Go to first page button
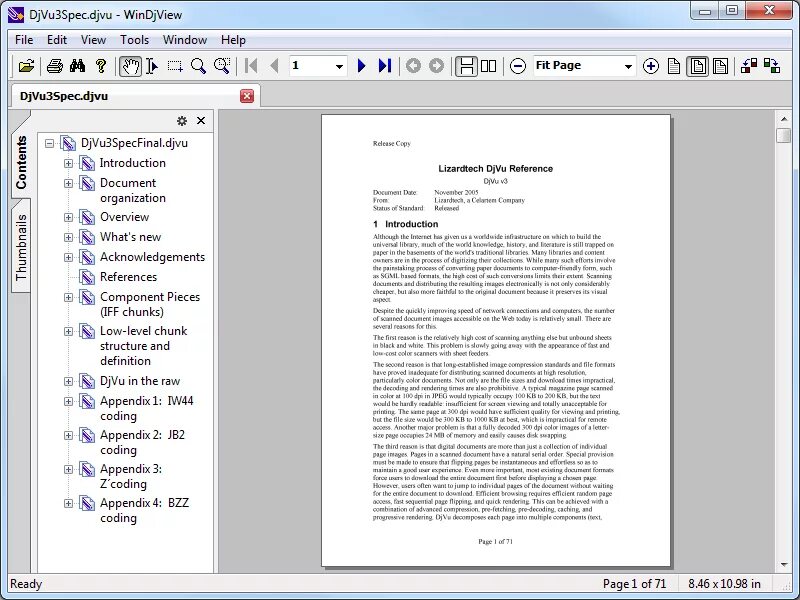 tap(251, 66)
